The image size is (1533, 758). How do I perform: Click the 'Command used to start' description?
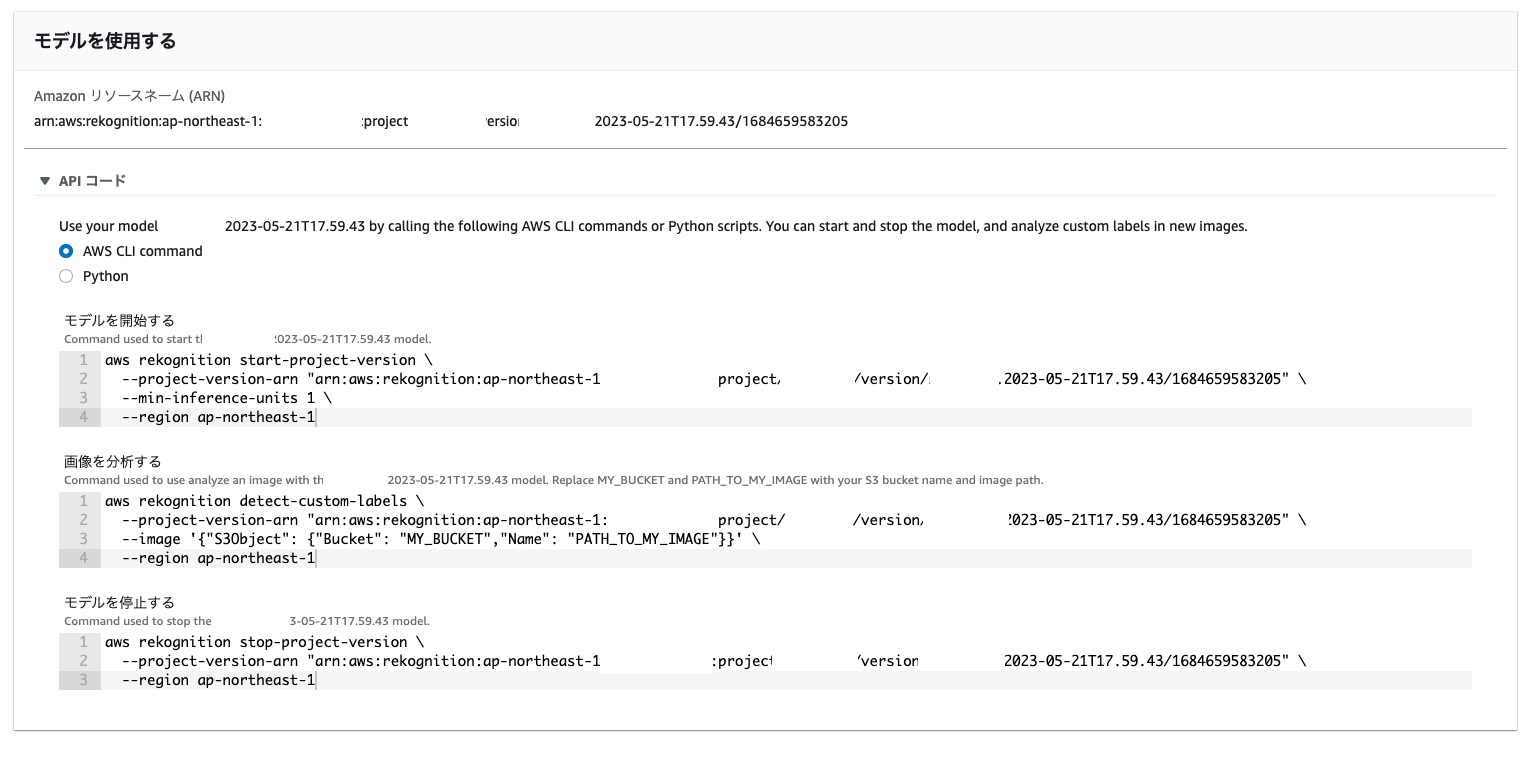[x=248, y=340]
